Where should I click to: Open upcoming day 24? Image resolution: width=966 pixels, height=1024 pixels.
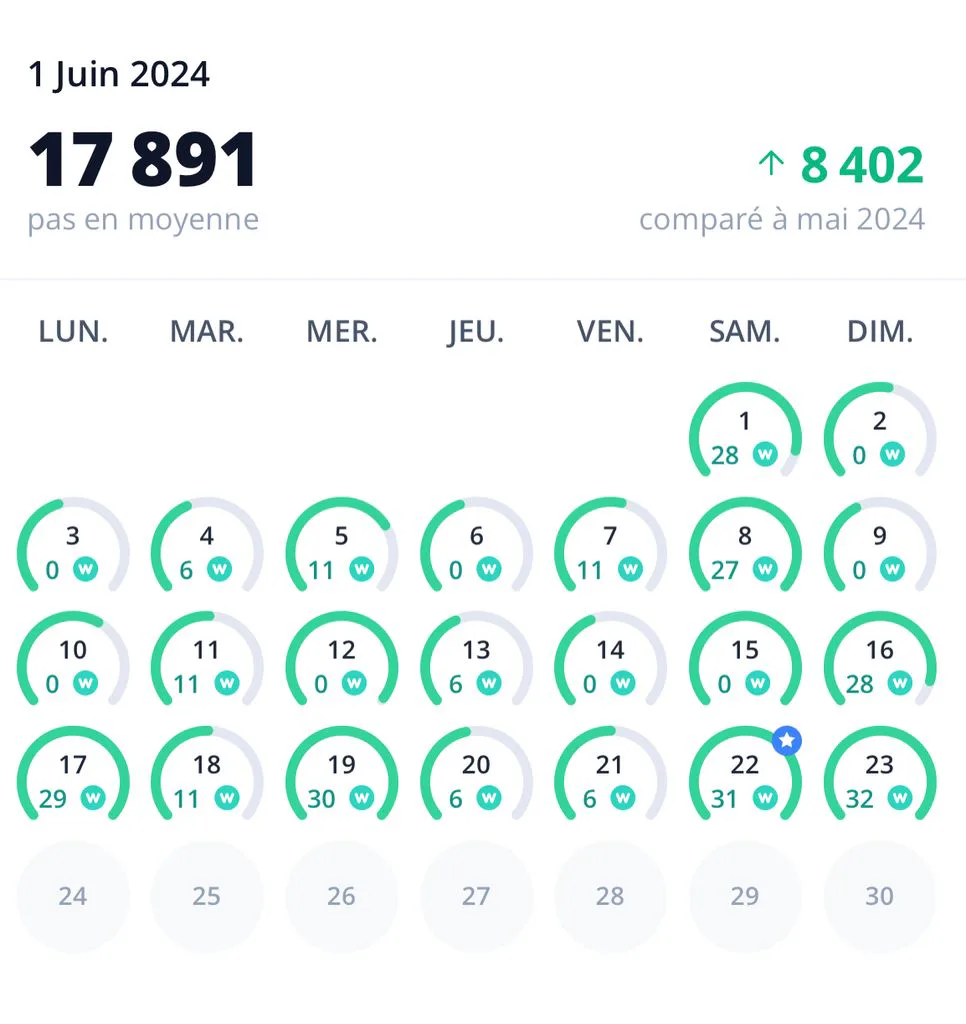(x=72, y=896)
